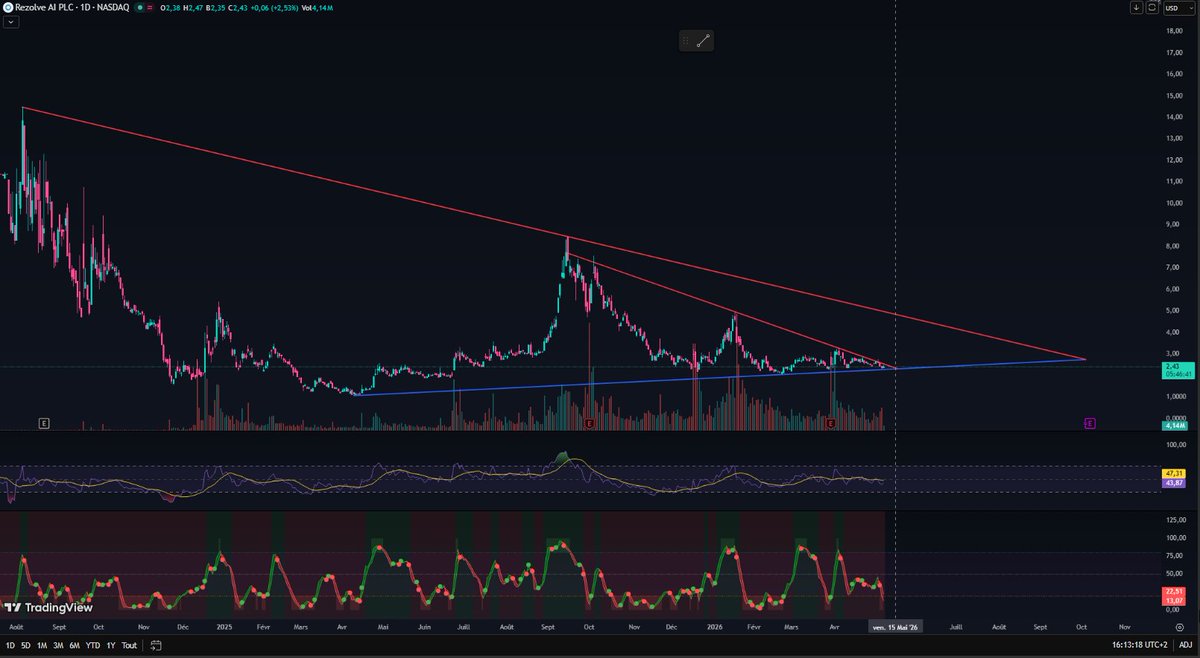Click the earnings E marker near September 2025
This screenshot has width=1200, height=658.
589,424
